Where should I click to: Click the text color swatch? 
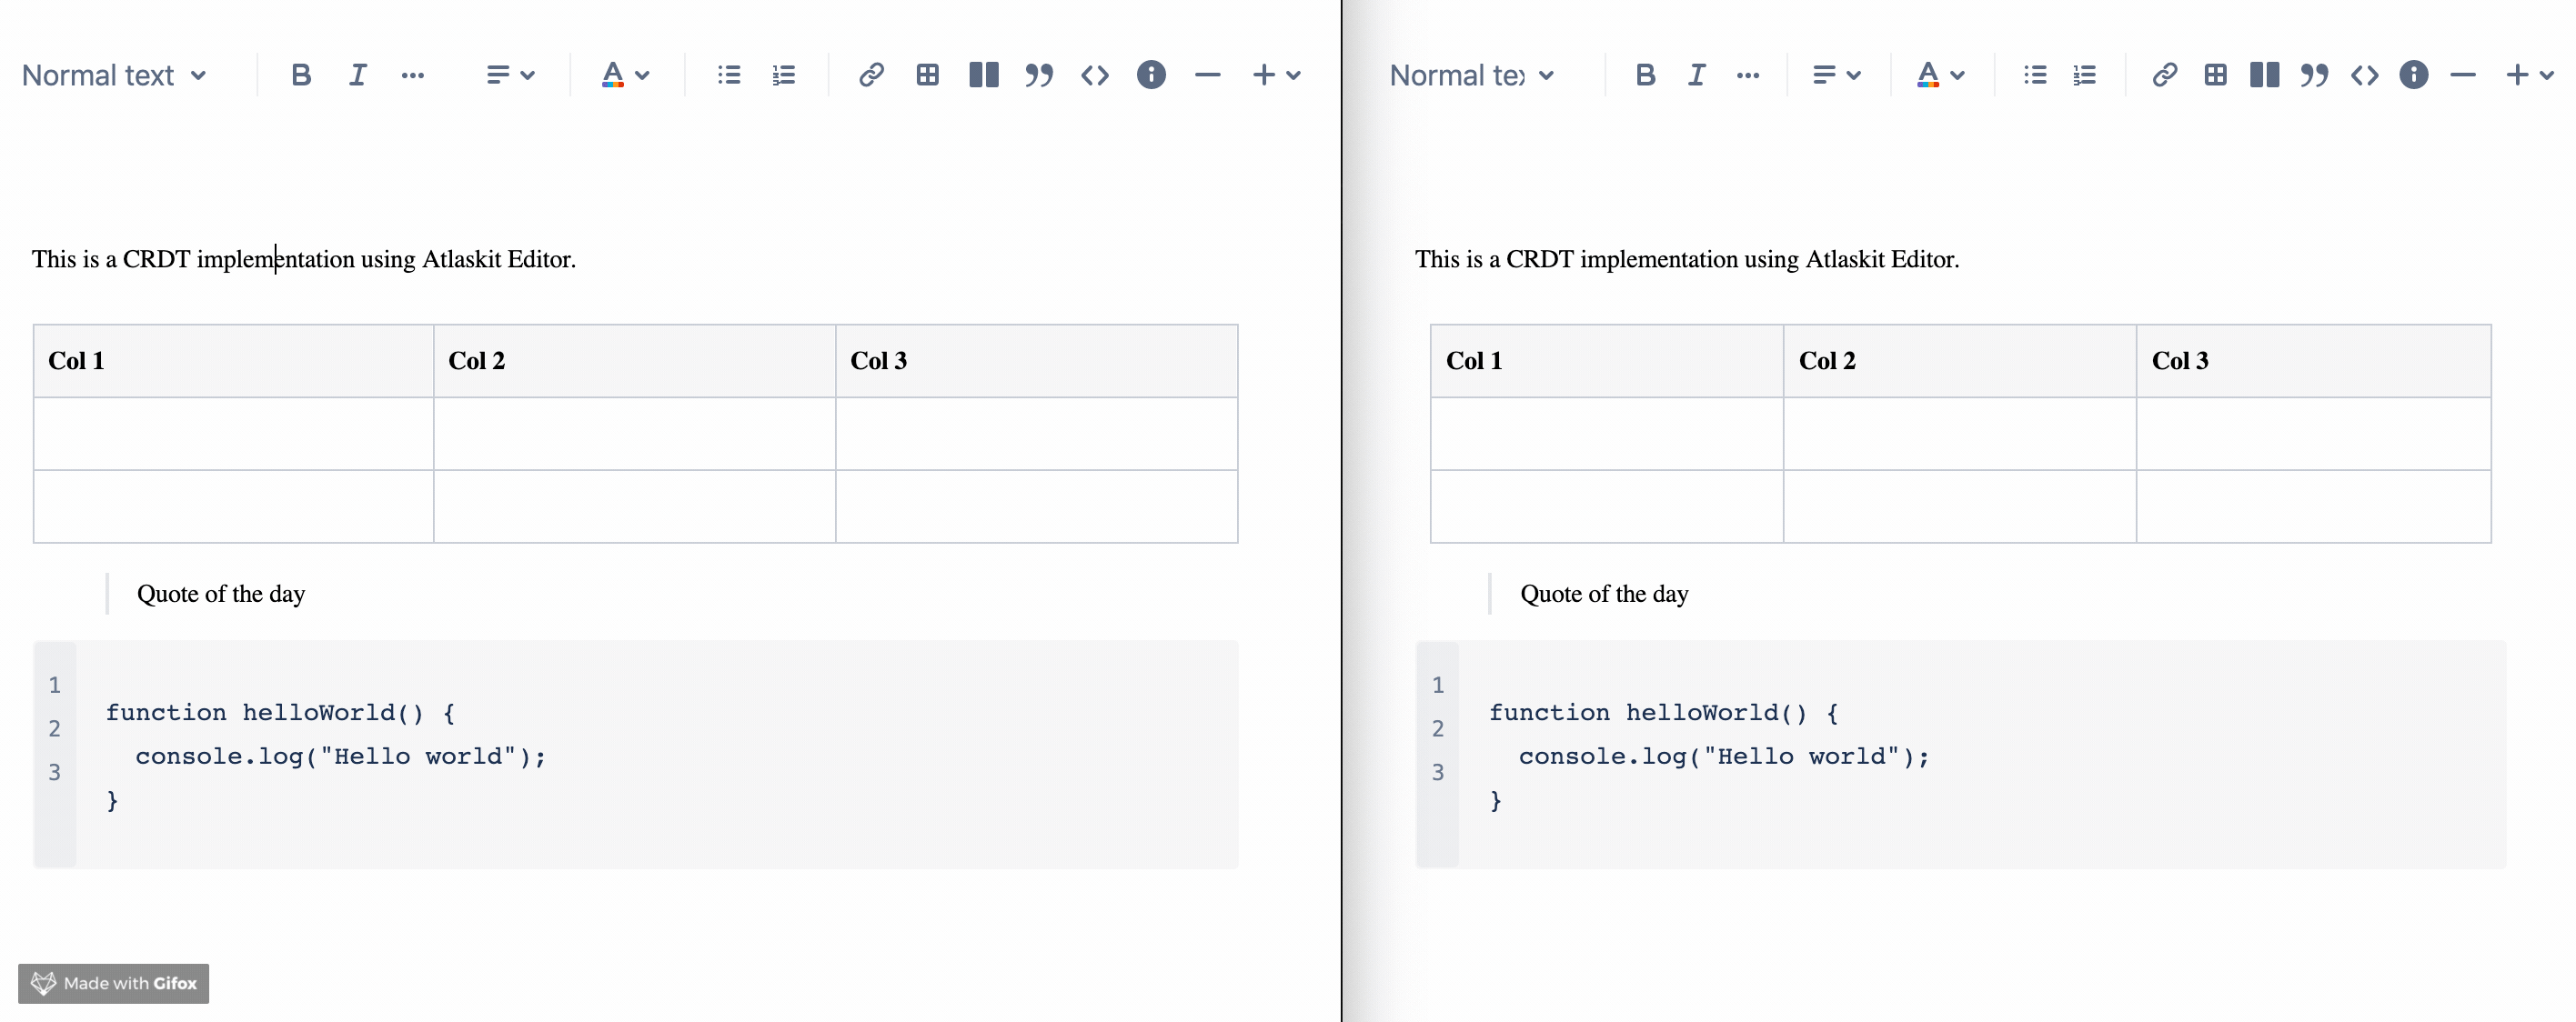(x=609, y=74)
